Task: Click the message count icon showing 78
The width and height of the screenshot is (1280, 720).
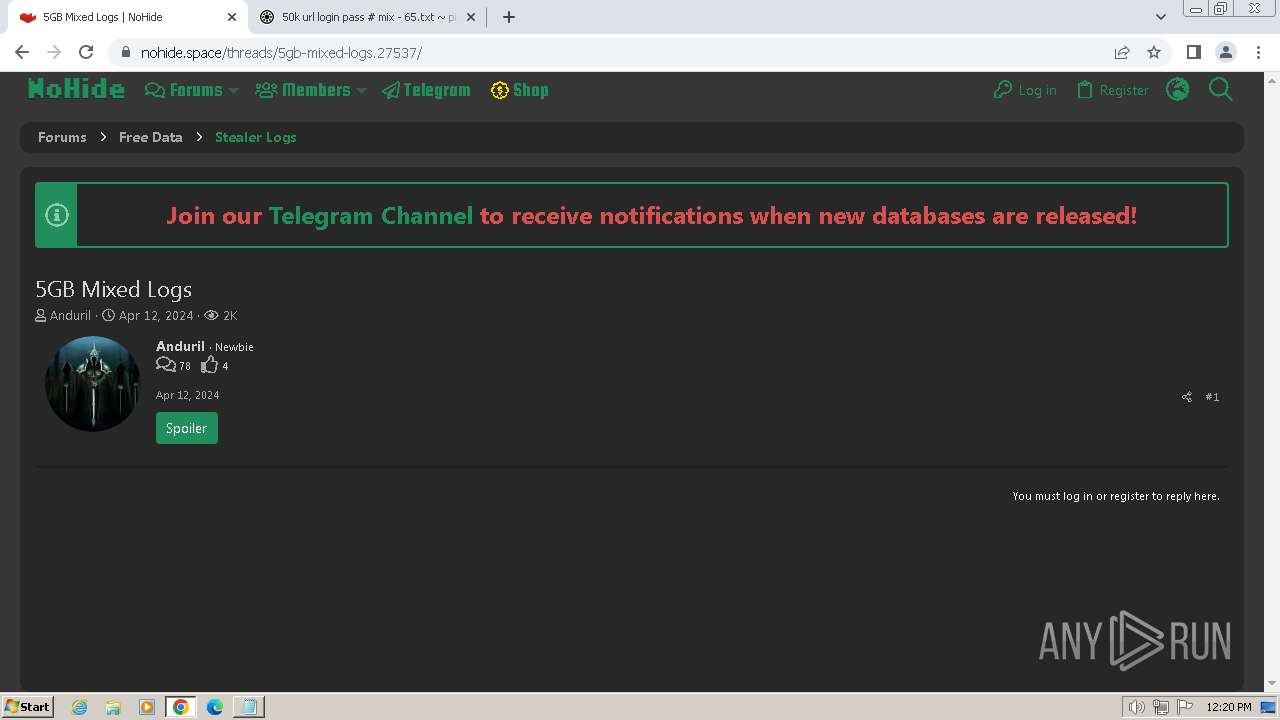Action: click(x=166, y=365)
